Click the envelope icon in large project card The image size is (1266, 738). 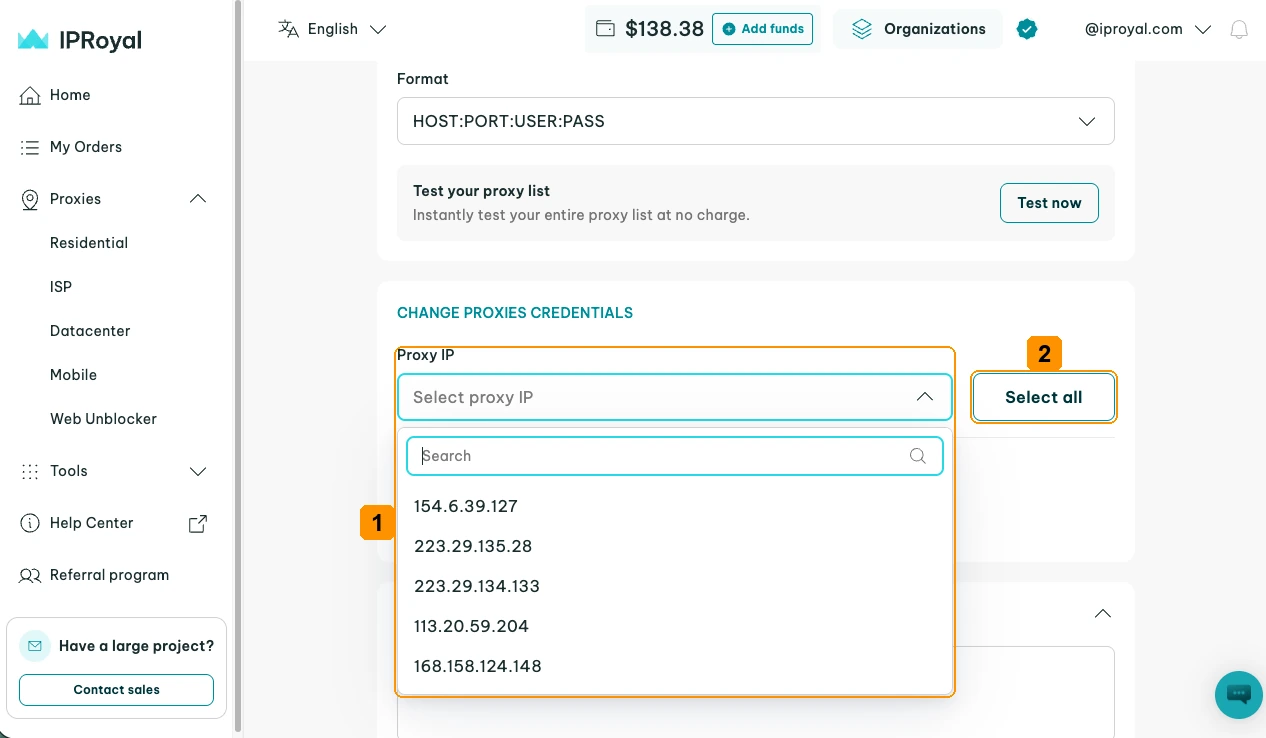coord(35,646)
